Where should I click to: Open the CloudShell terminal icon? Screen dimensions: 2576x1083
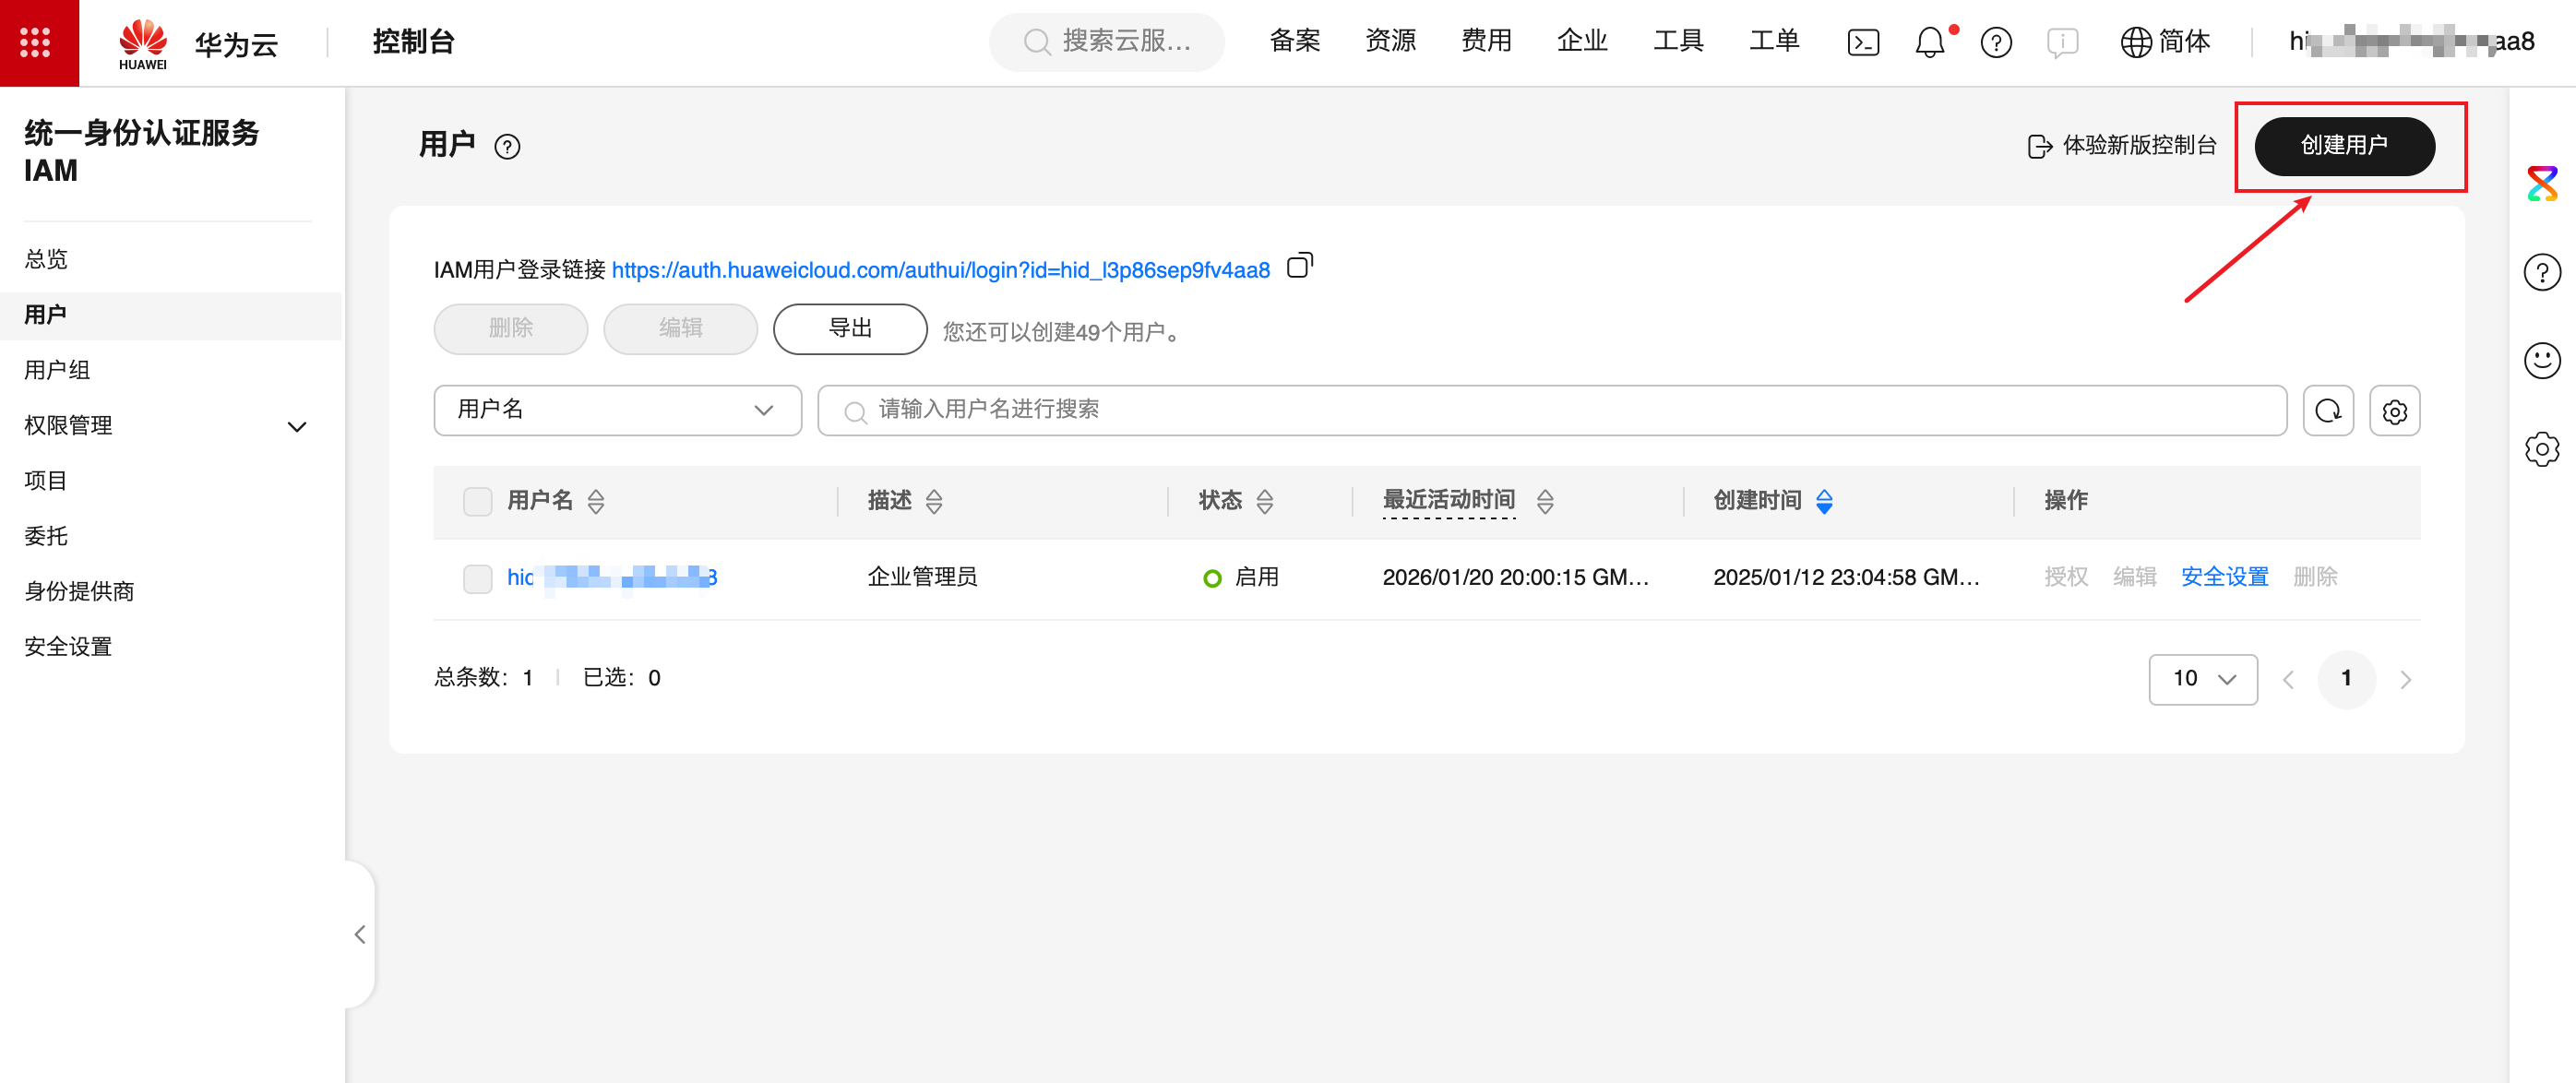1863,42
